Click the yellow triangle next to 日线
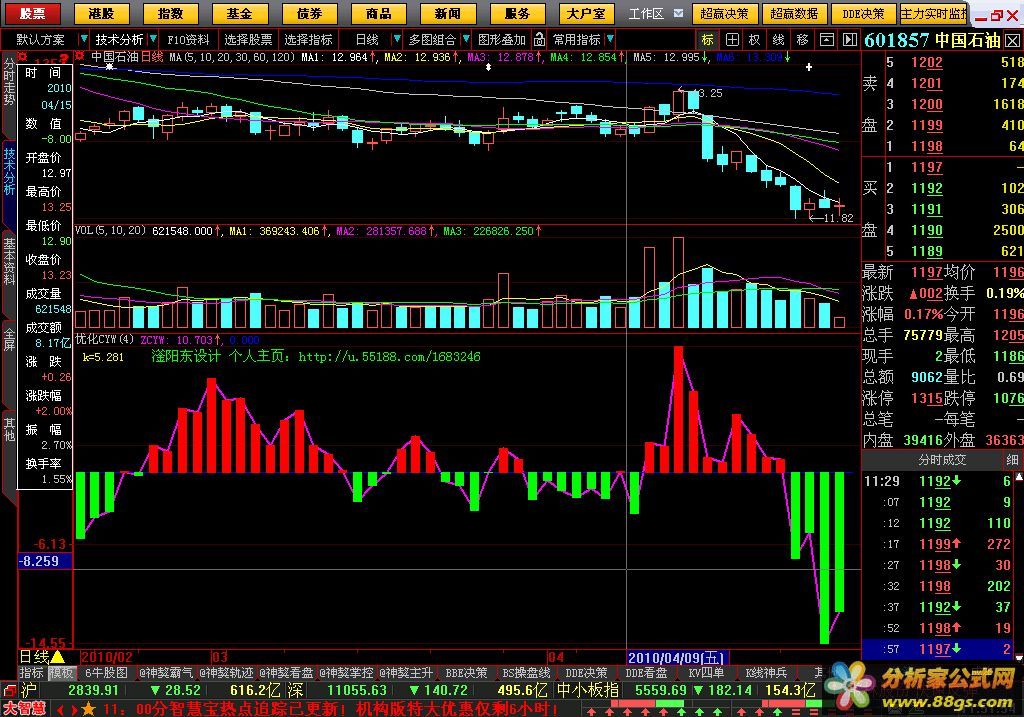The image size is (1024, 717). pos(57,657)
